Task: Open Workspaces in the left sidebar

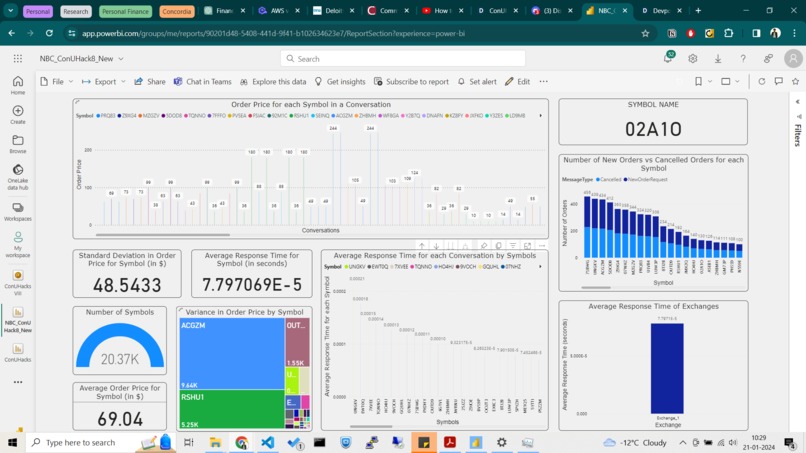Action: pos(18,211)
